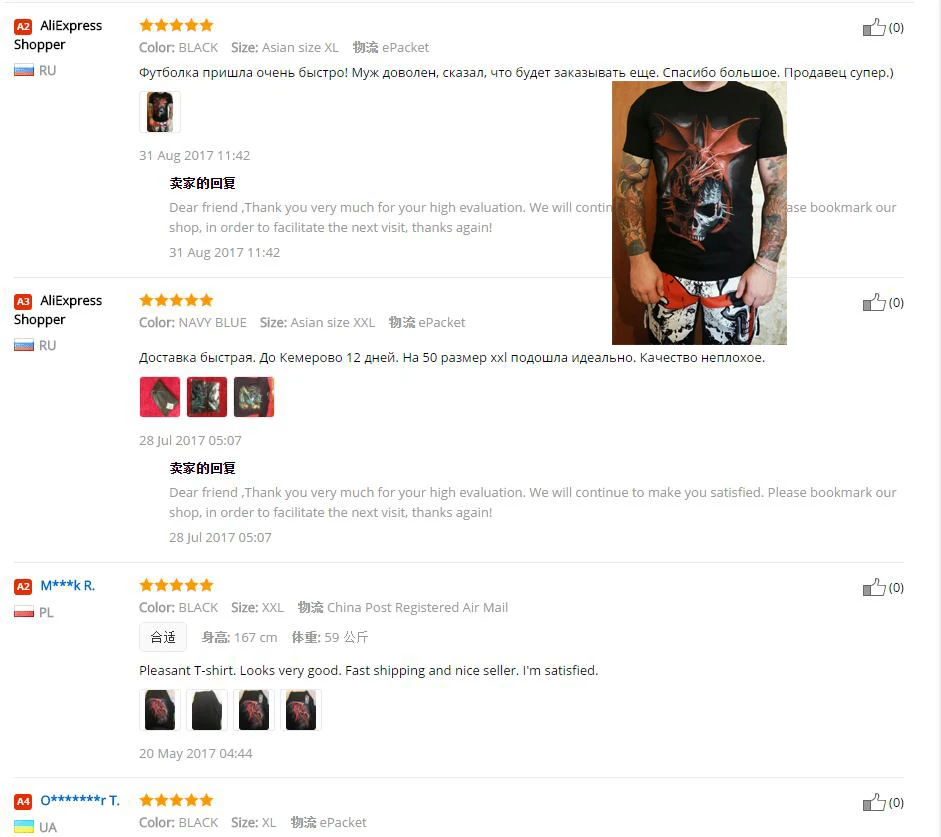Click the Polish flag under M***k R.
The height and width of the screenshot is (837, 941).
[24, 612]
